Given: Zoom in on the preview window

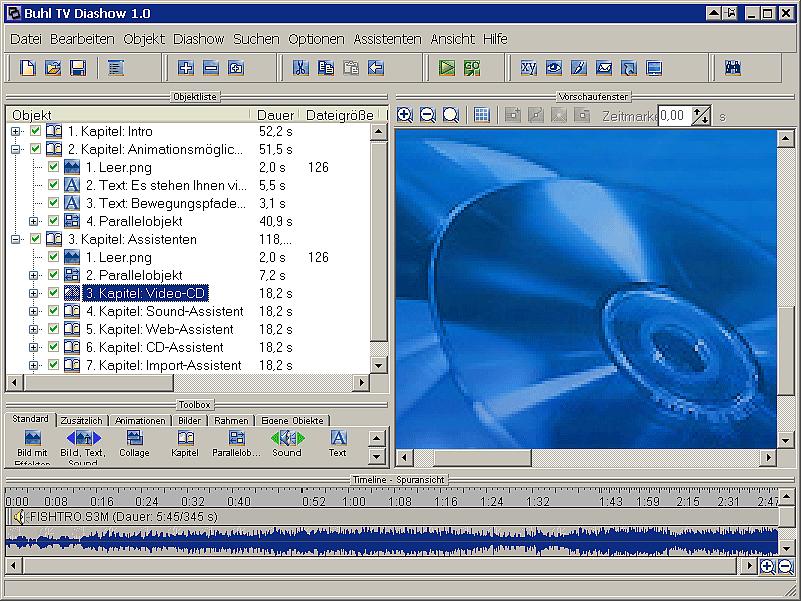Looking at the screenshot, I should [405, 115].
